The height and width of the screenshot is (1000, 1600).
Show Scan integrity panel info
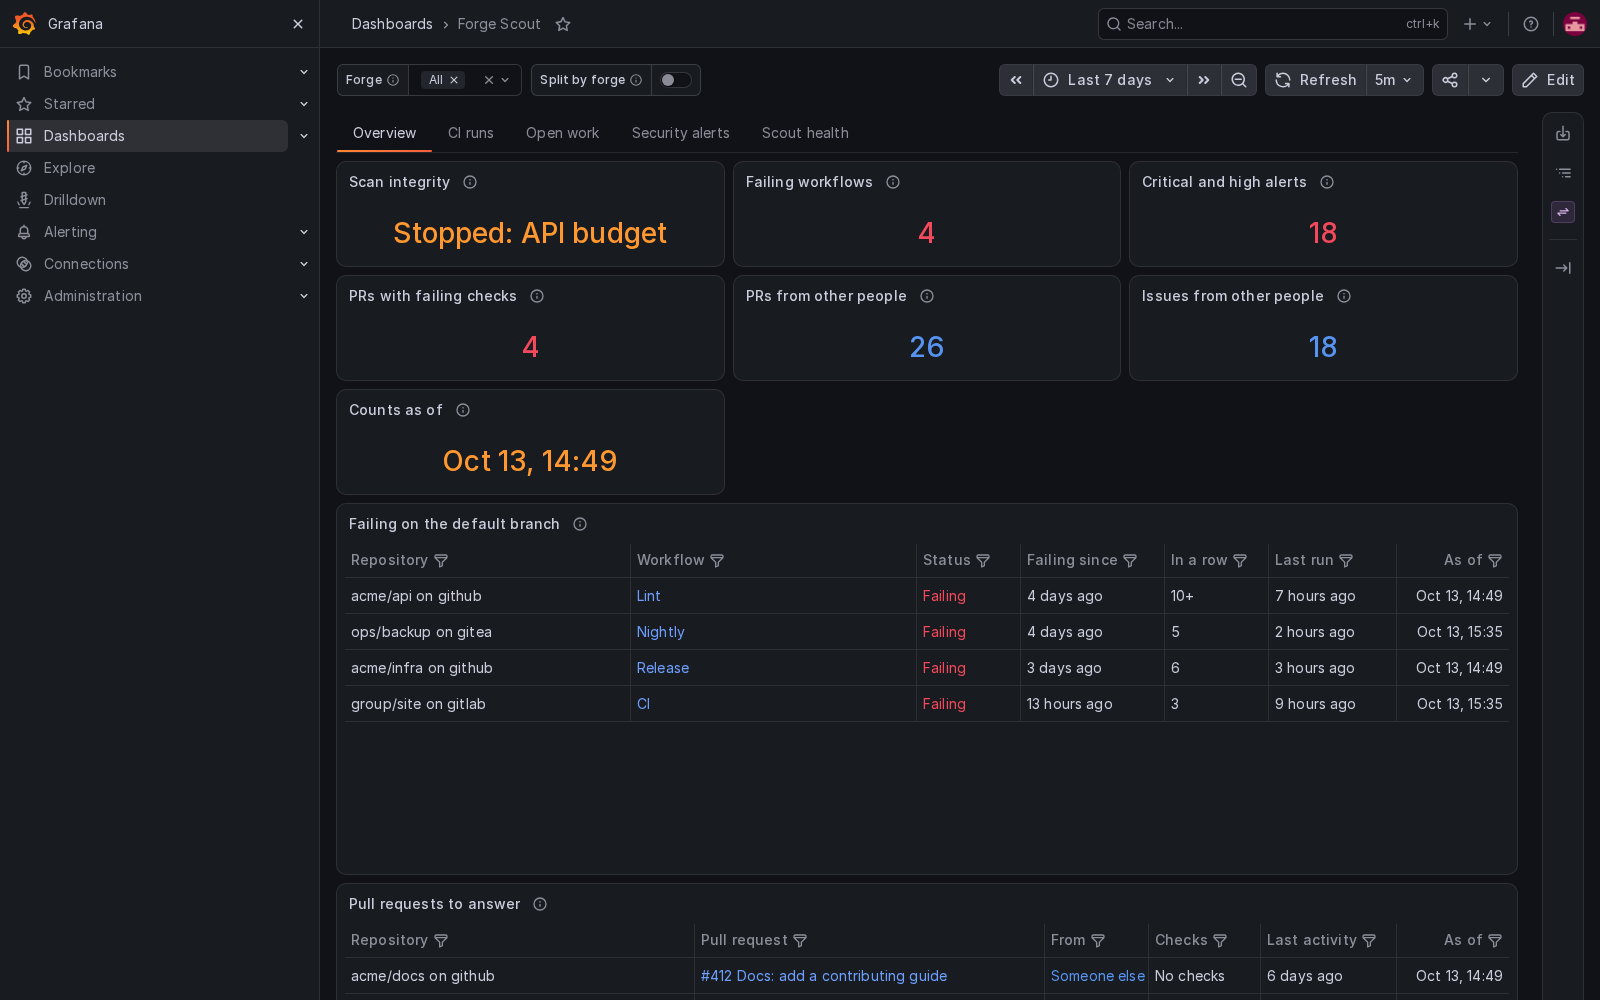[x=470, y=182]
